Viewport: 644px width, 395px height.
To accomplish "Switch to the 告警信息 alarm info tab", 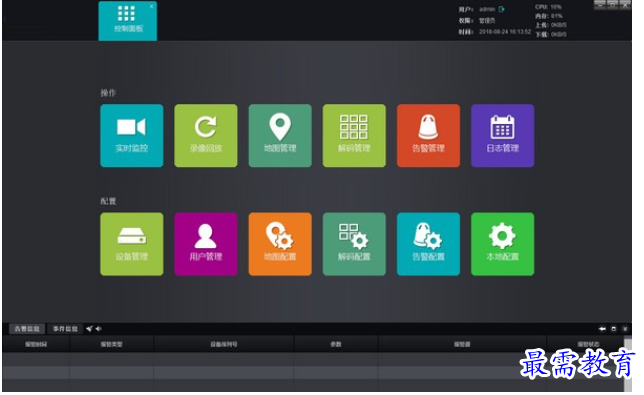I will pos(27,329).
